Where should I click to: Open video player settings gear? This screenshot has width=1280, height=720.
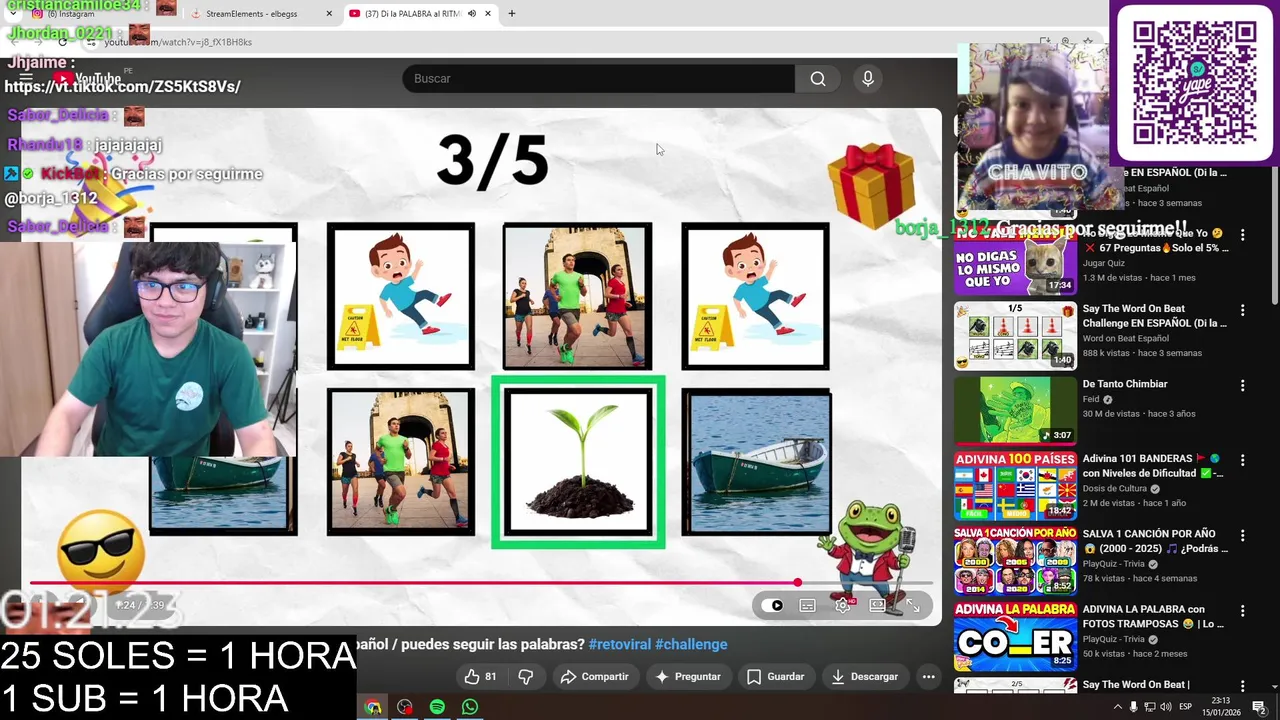coord(843,605)
